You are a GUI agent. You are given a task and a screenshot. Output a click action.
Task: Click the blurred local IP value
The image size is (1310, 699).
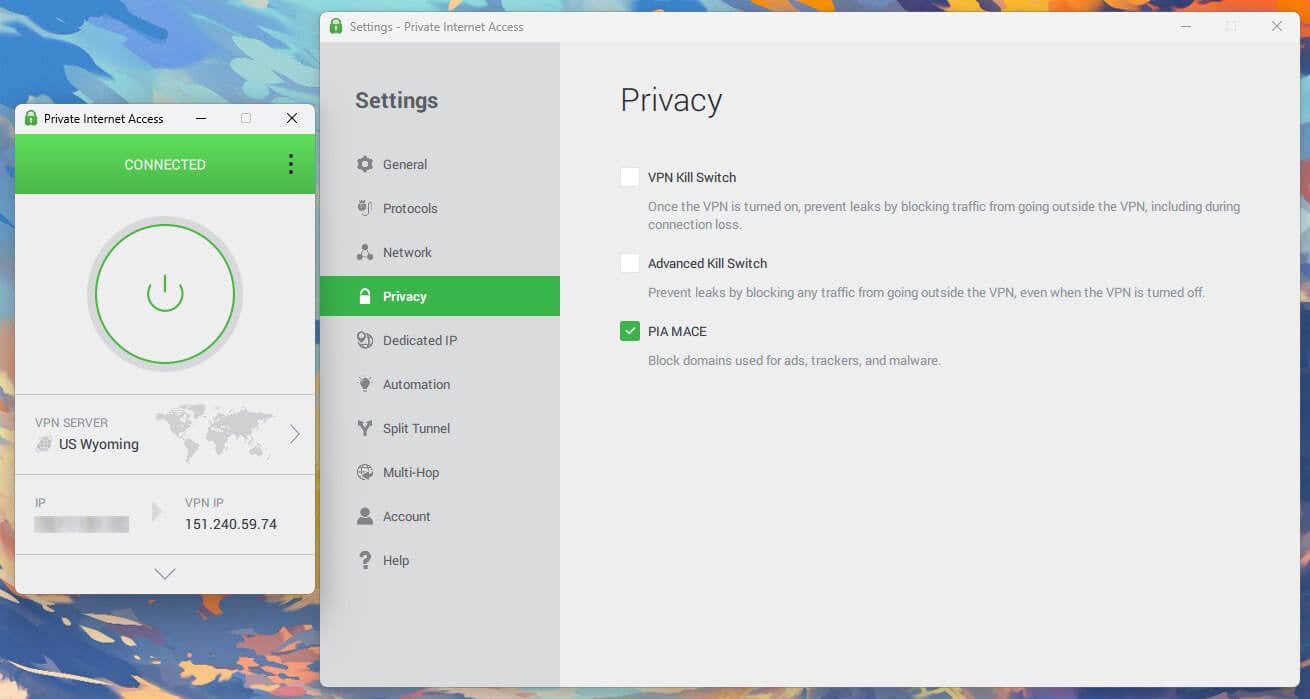pyautogui.click(x=82, y=524)
